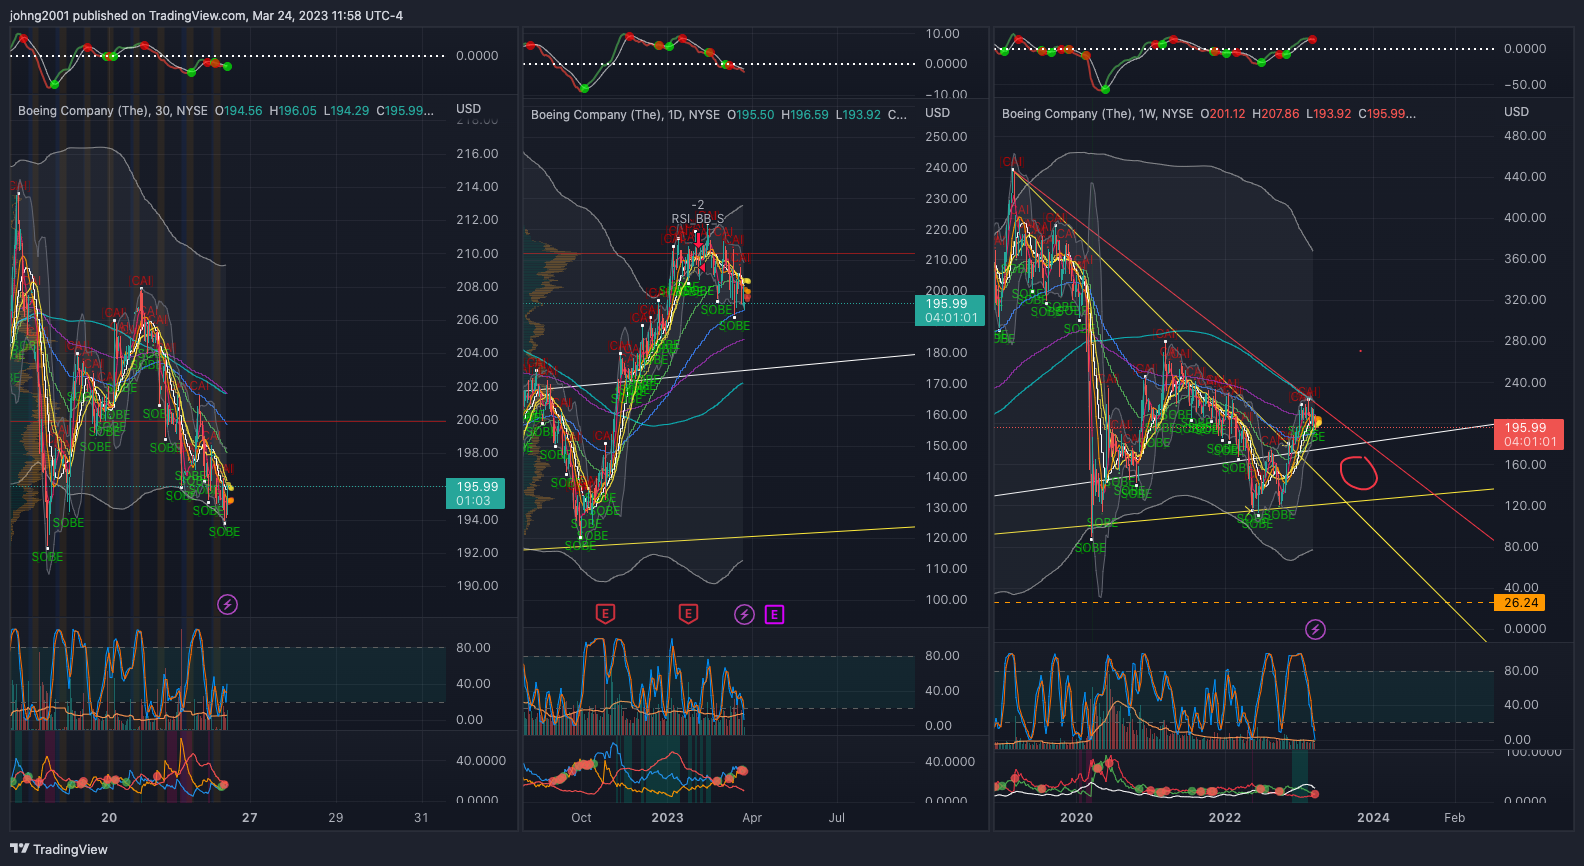1584x866 pixels.
Task: Click 250.00 on the daily price axis
Action: tap(946, 137)
